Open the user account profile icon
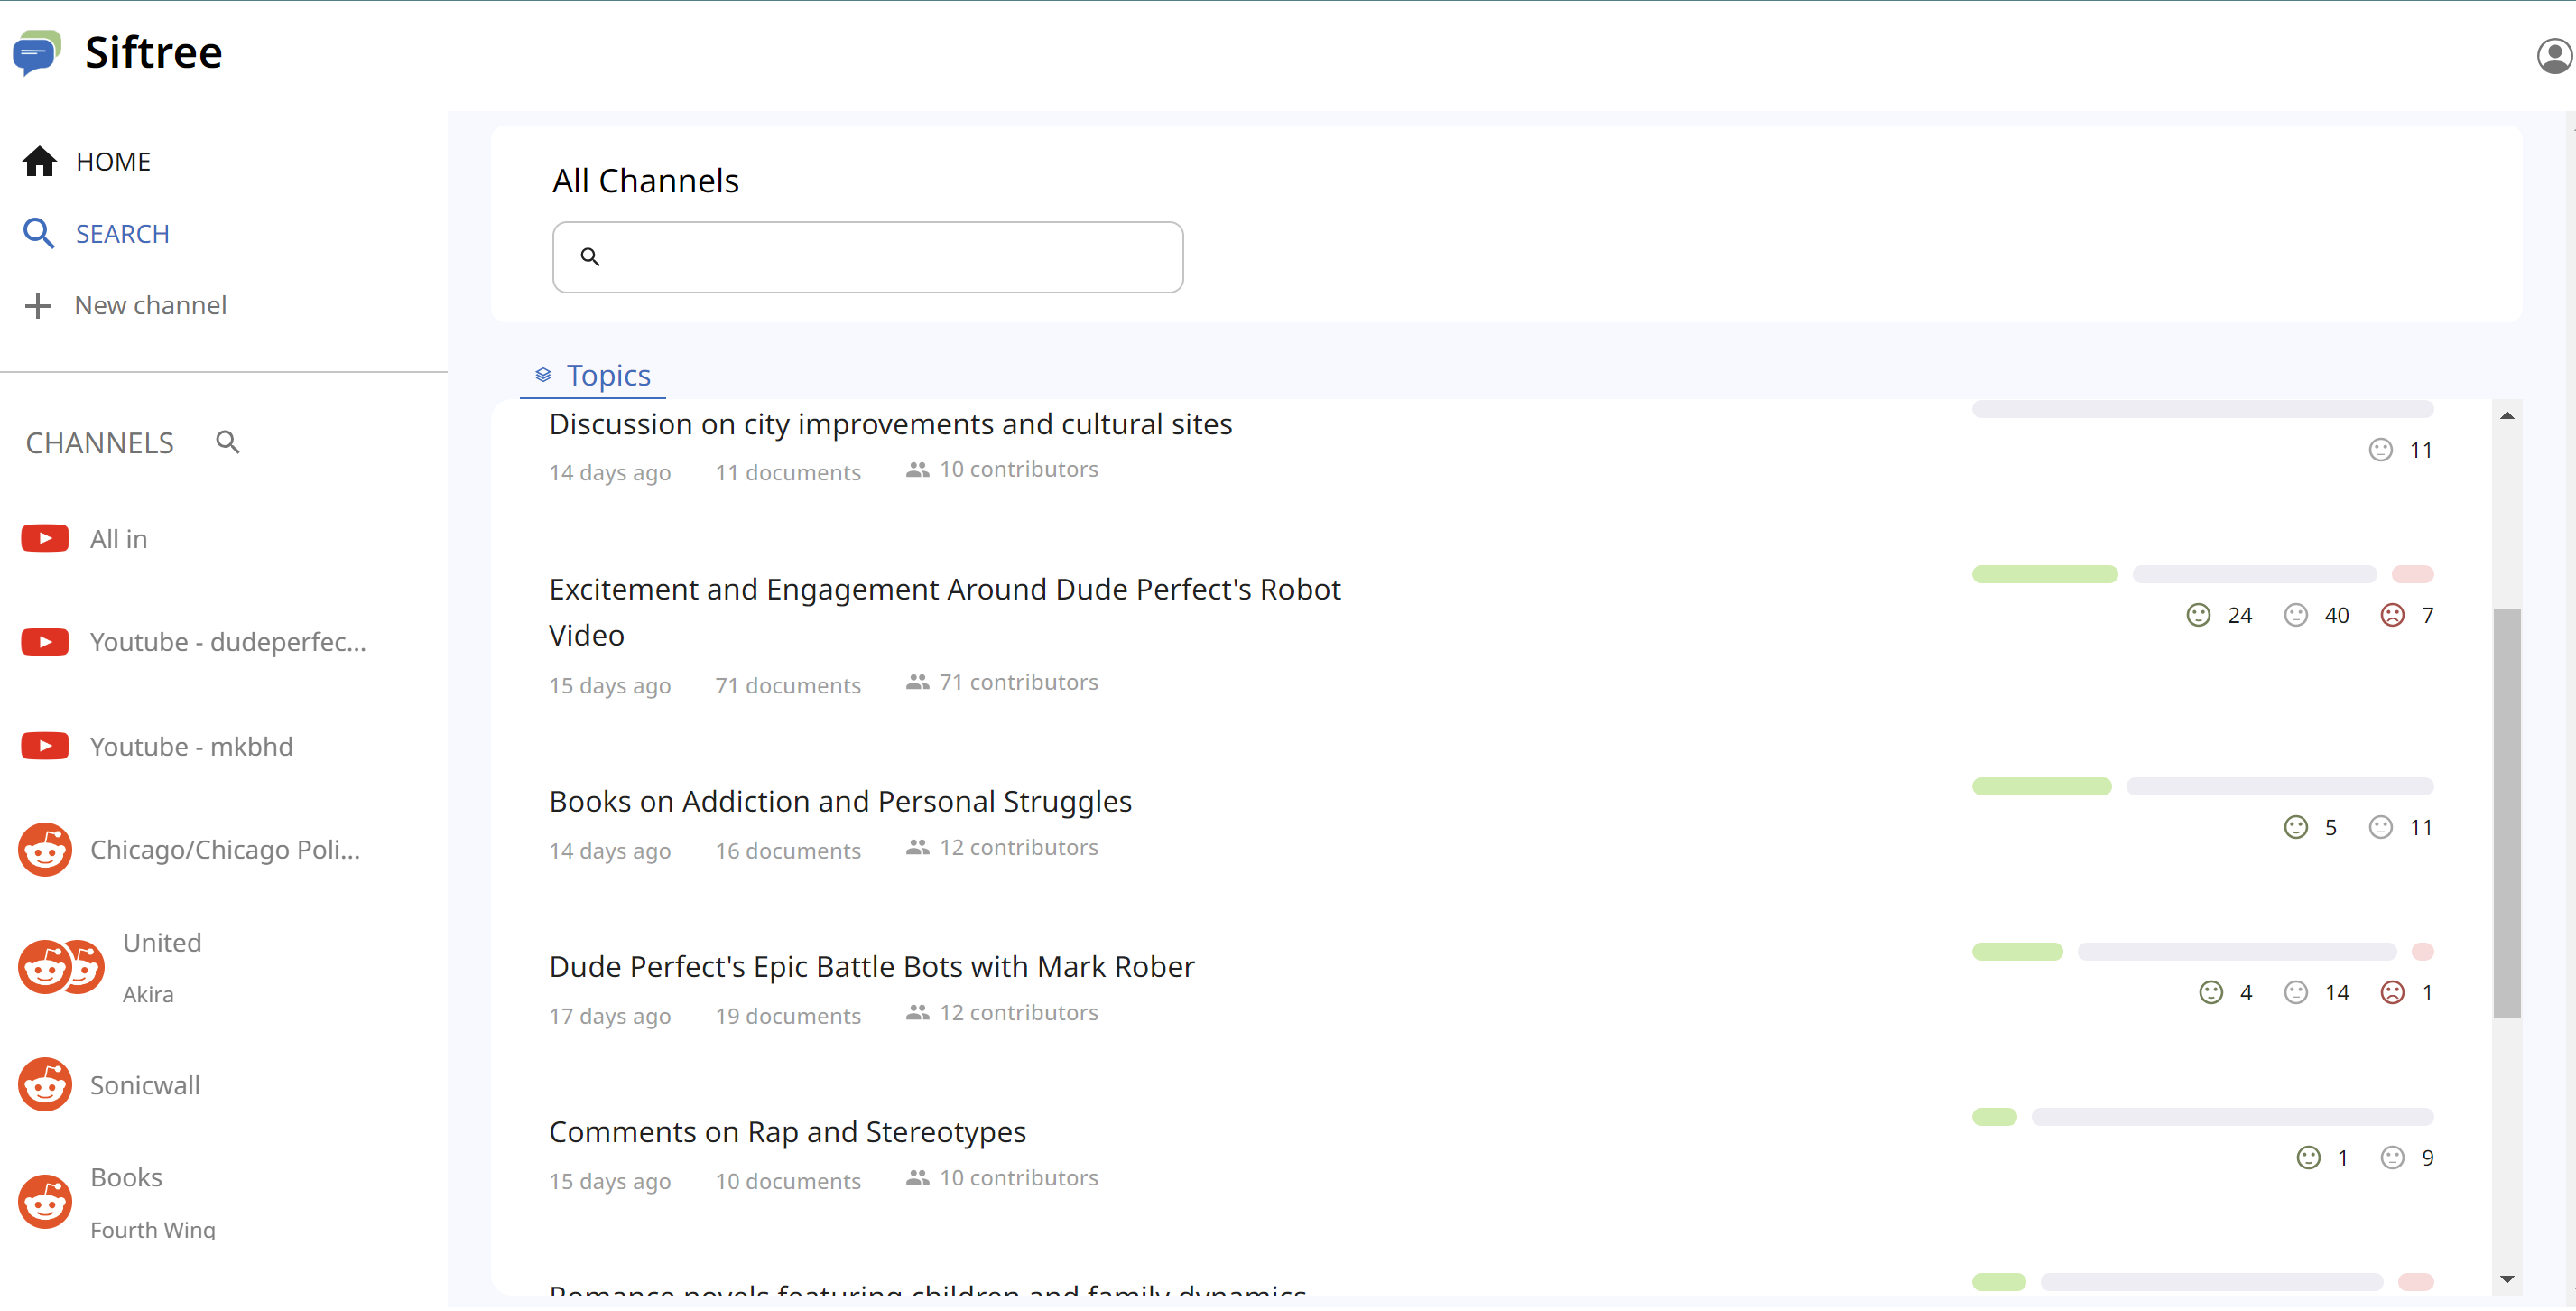This screenshot has height=1311, width=2576. point(2553,56)
